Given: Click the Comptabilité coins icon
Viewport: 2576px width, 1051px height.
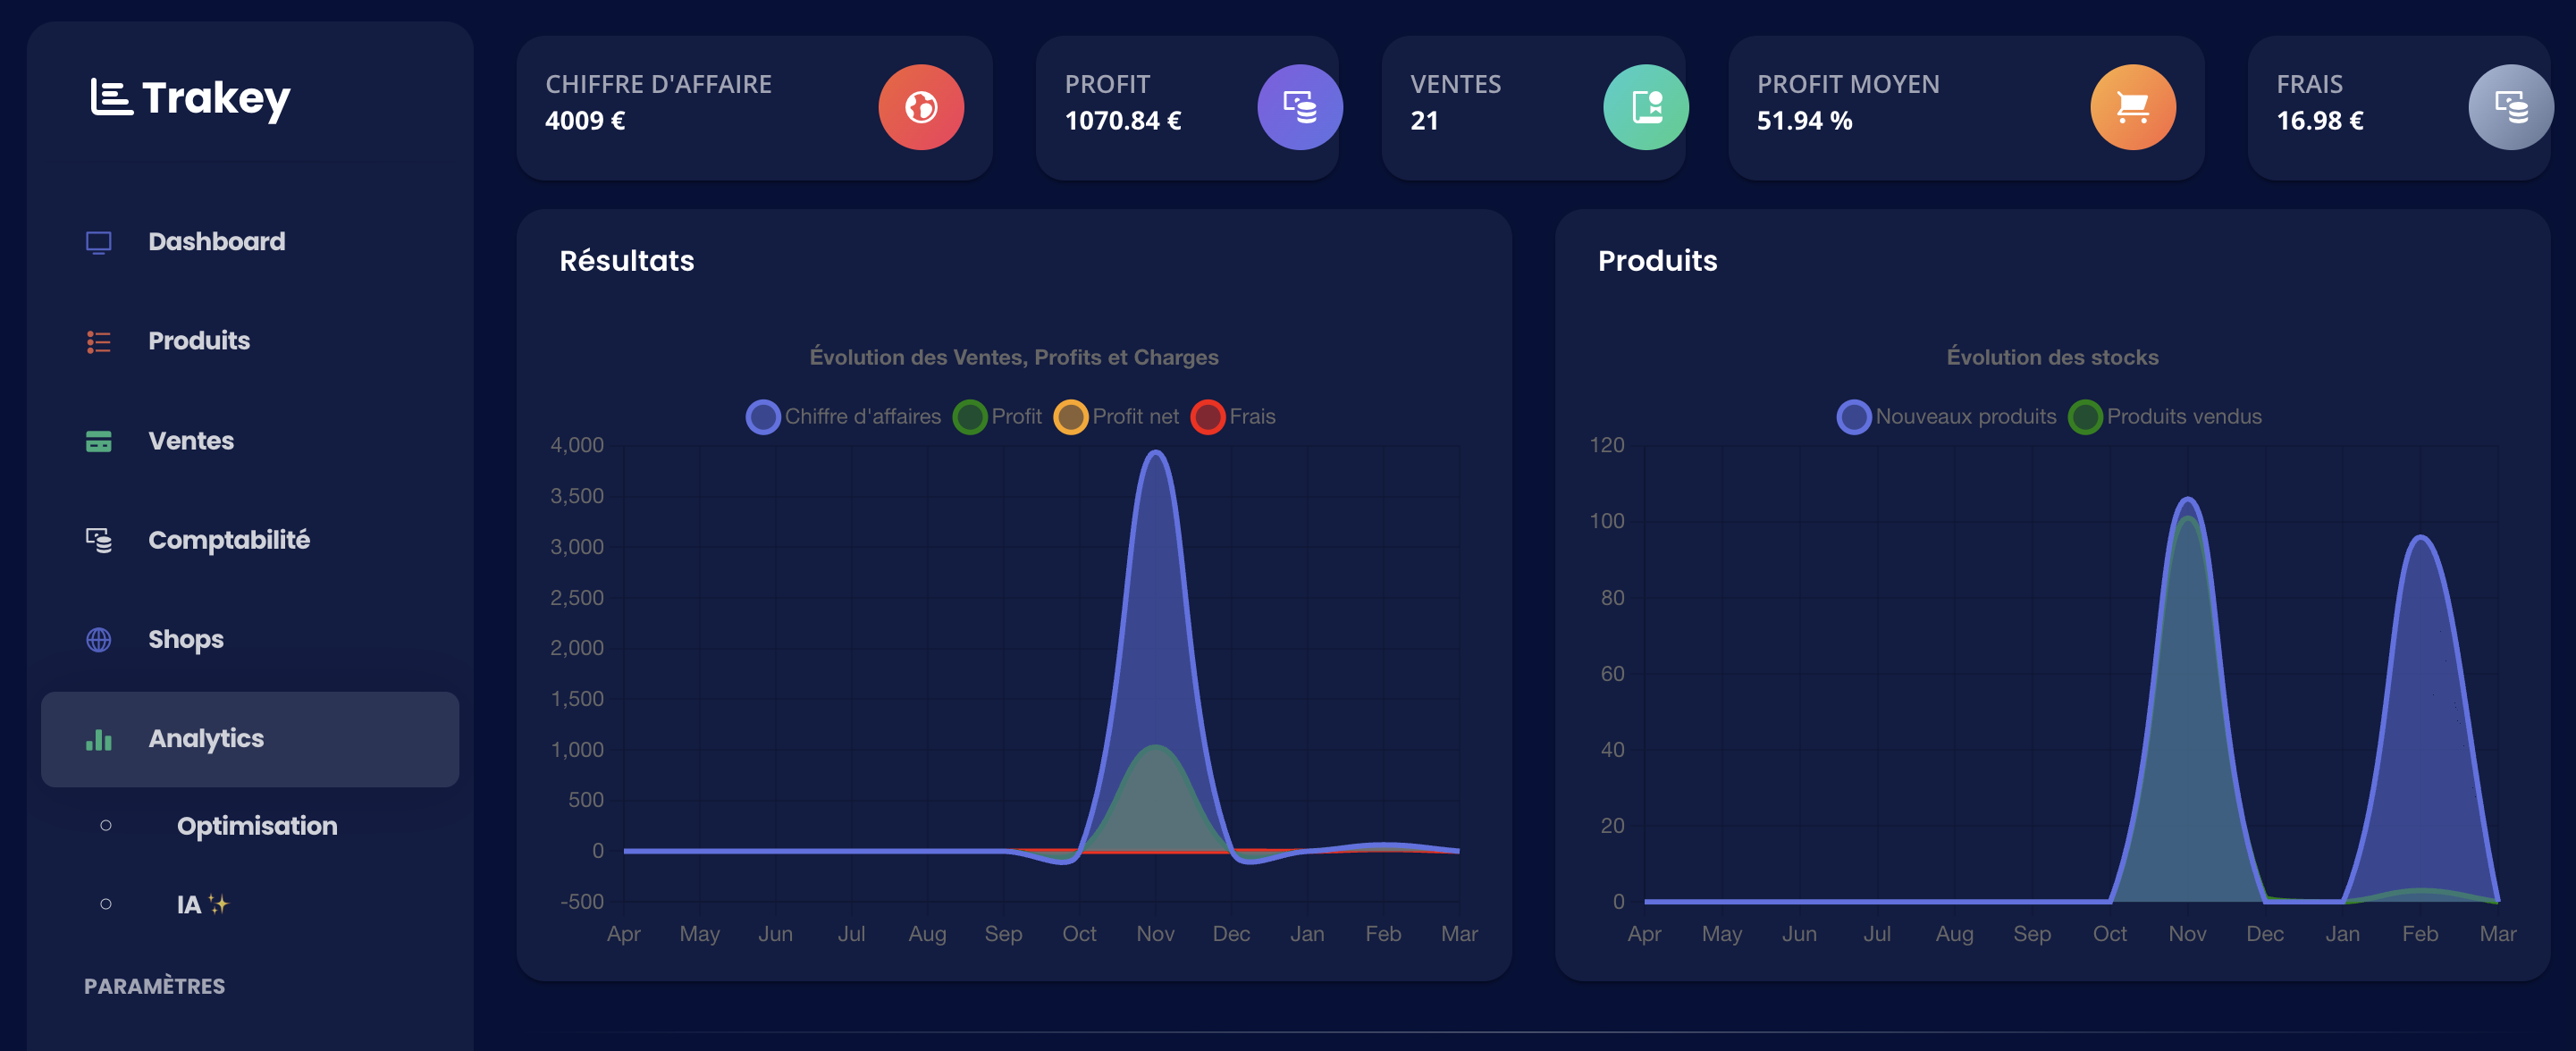Looking at the screenshot, I should pos(98,540).
